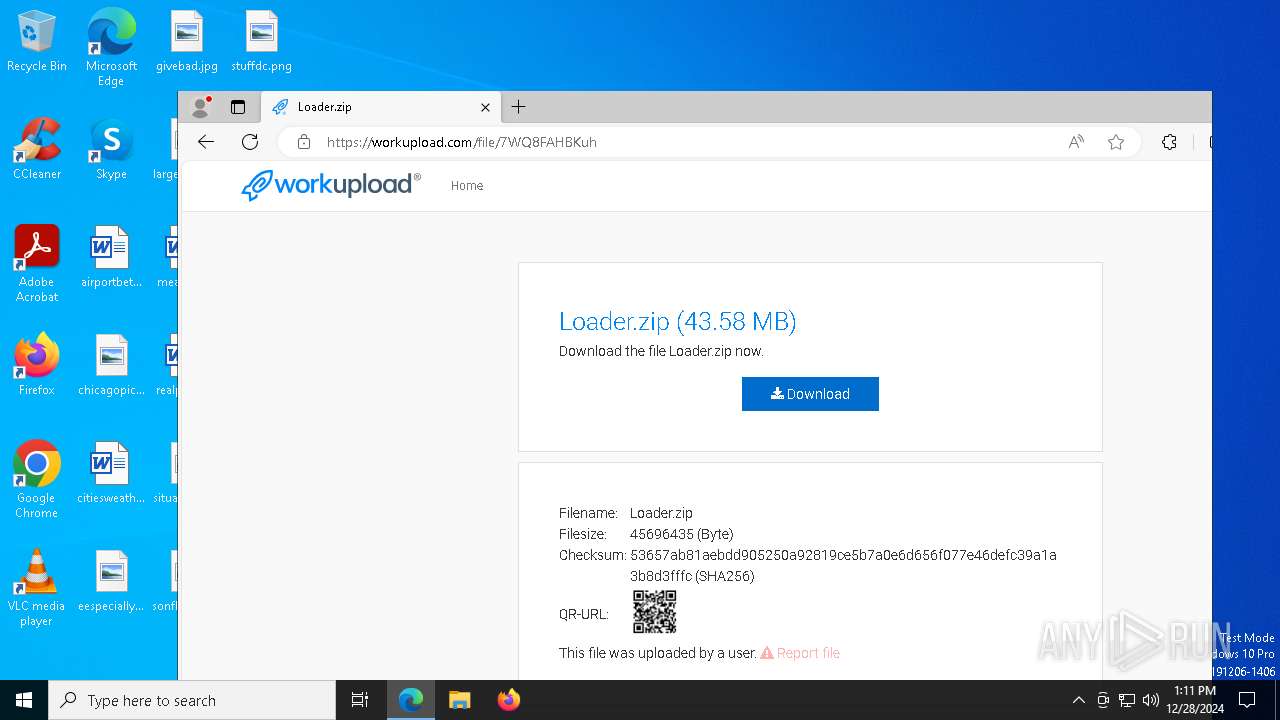Open File Explorer from the taskbar
Image resolution: width=1280 pixels, height=720 pixels.
[x=460, y=700]
